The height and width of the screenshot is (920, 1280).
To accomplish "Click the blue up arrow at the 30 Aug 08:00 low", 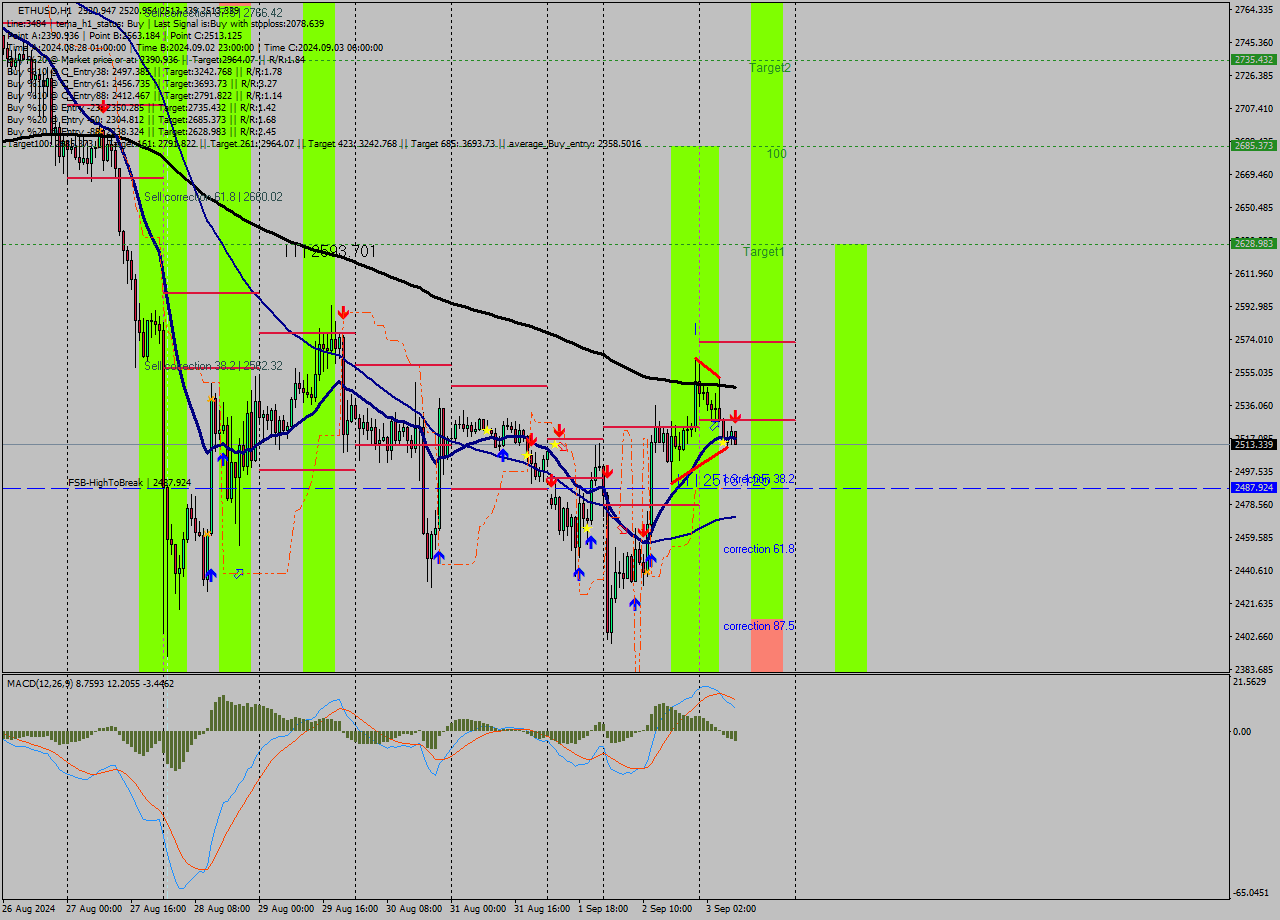I will point(439,556).
